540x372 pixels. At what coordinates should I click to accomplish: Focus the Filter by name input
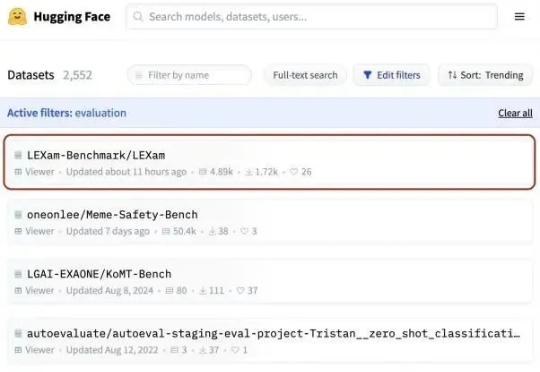[x=189, y=75]
